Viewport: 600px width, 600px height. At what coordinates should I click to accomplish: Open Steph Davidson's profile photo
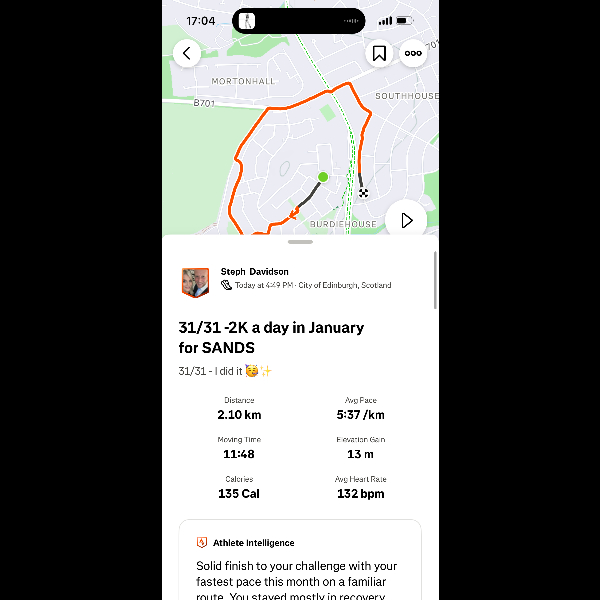195,282
